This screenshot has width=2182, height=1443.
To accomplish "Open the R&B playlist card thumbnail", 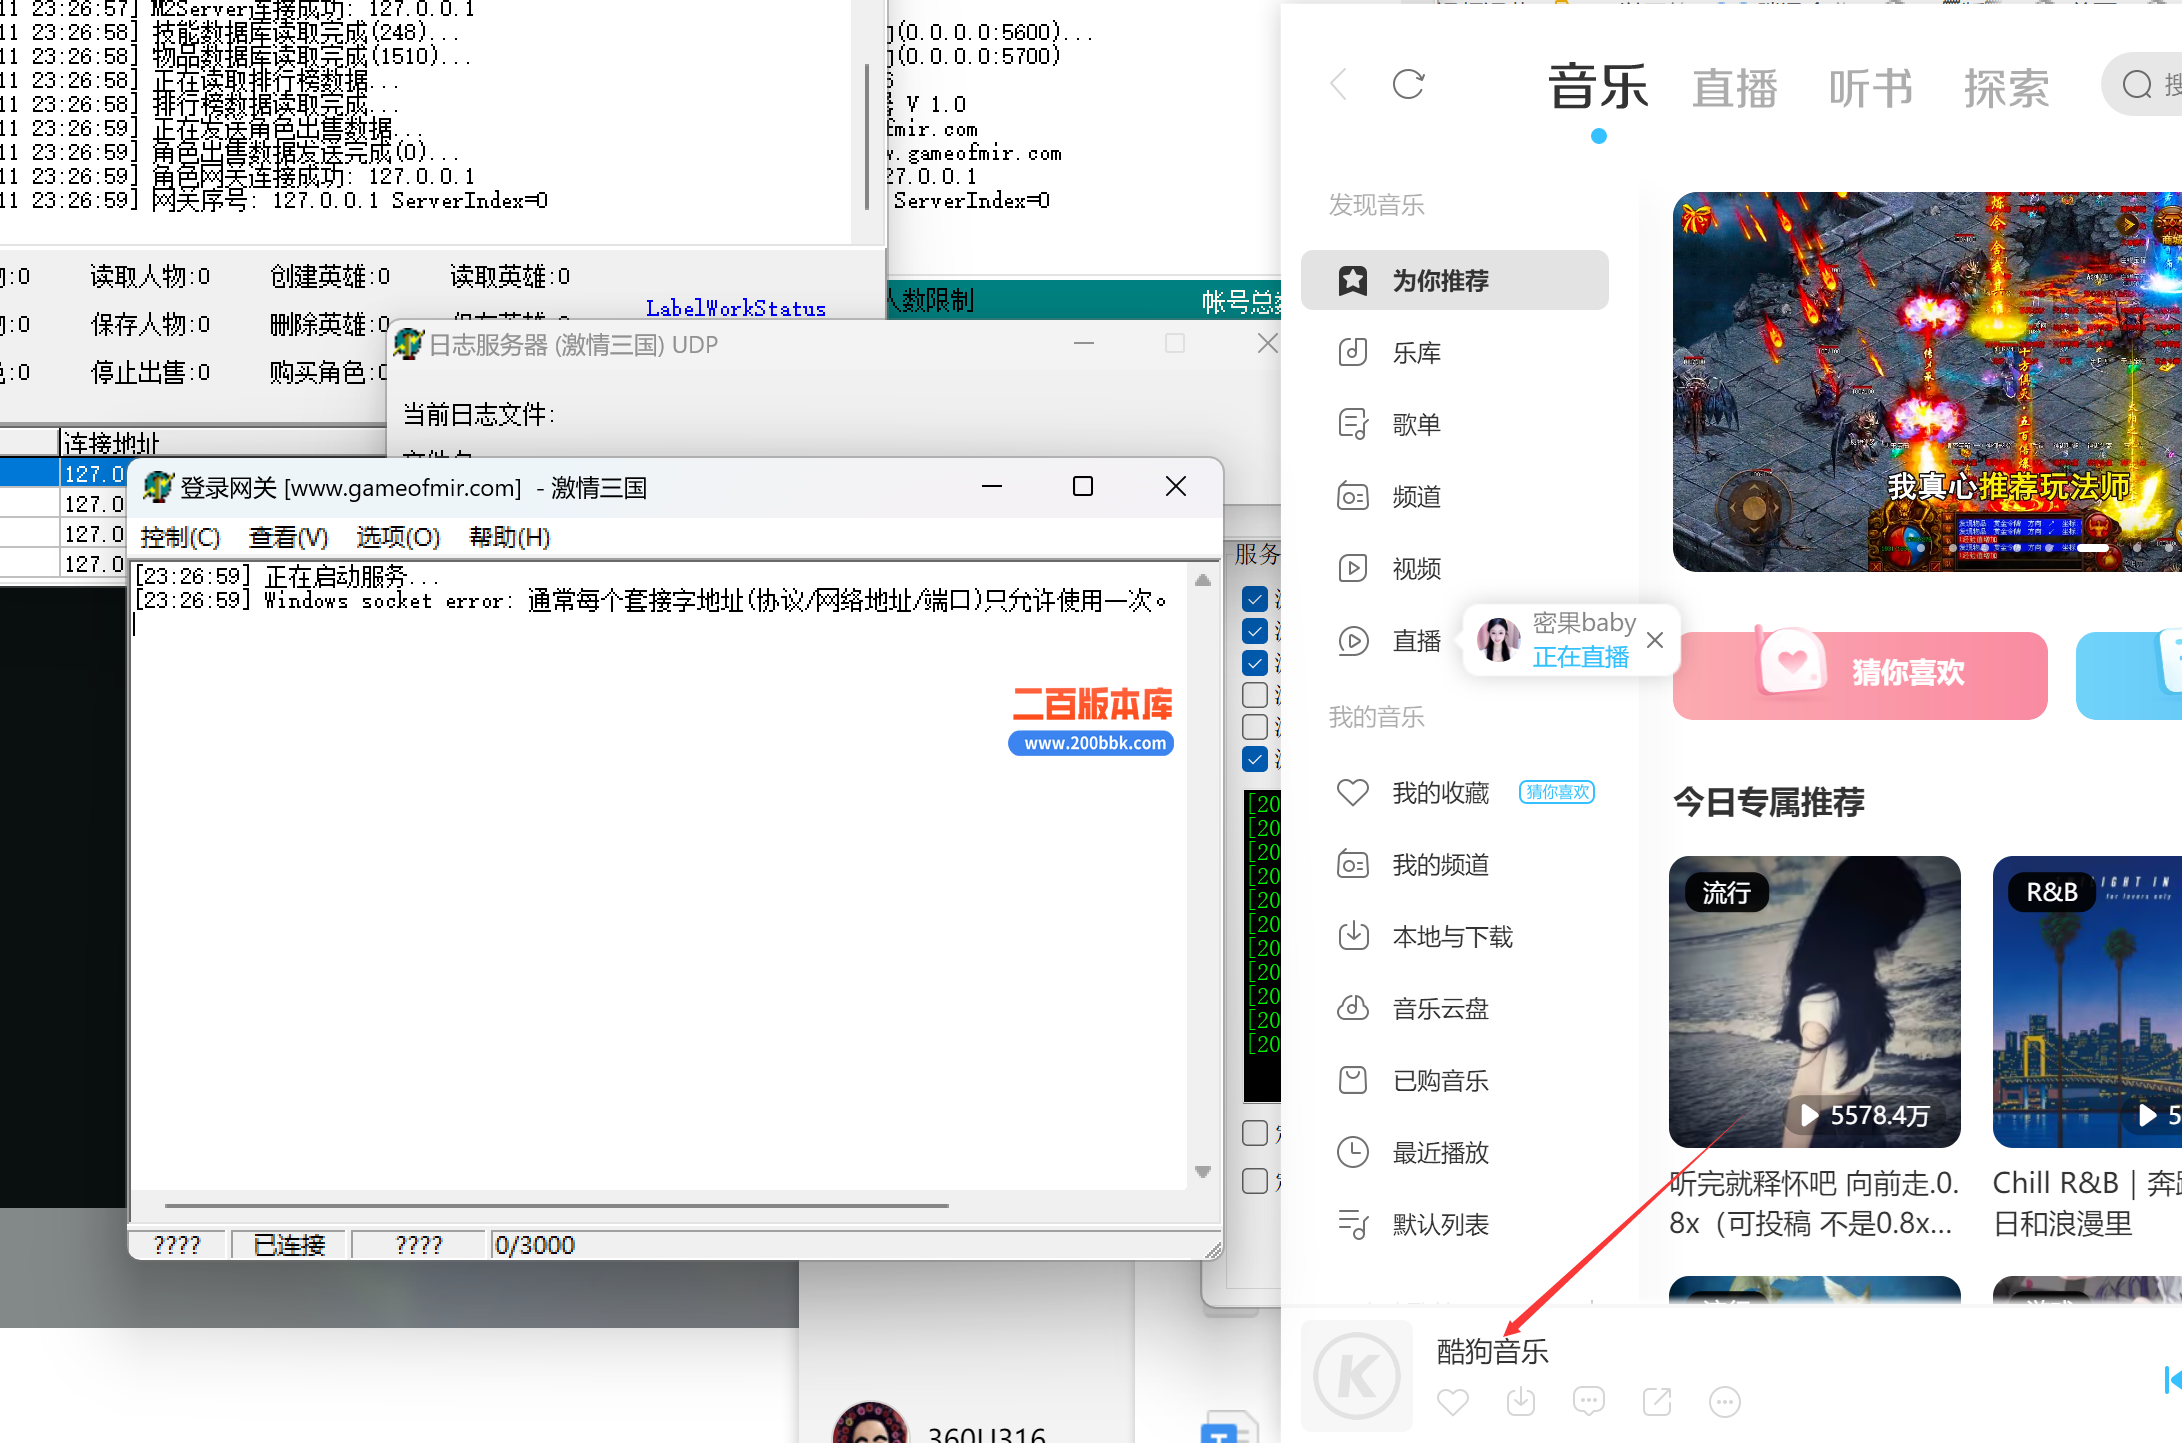I will click(x=2087, y=1001).
